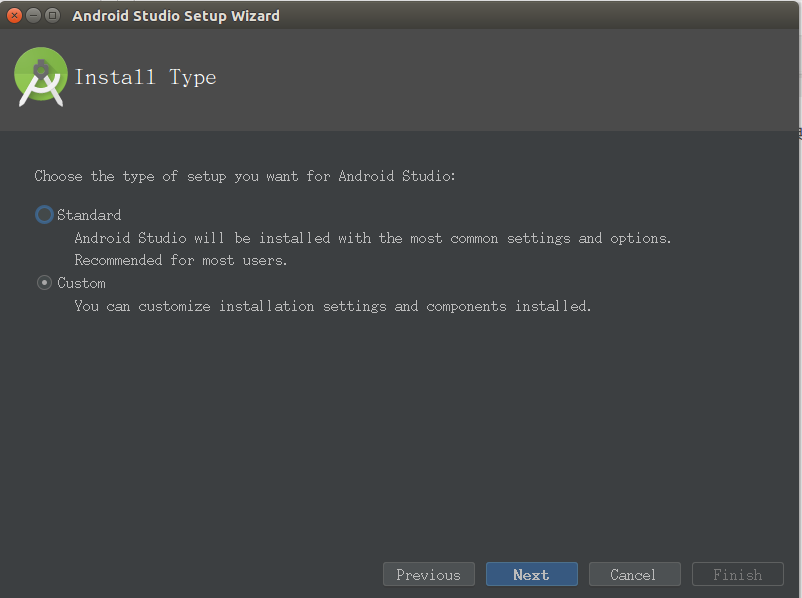Click the word Type in header banner
802x598 pixels.
[x=193, y=78]
